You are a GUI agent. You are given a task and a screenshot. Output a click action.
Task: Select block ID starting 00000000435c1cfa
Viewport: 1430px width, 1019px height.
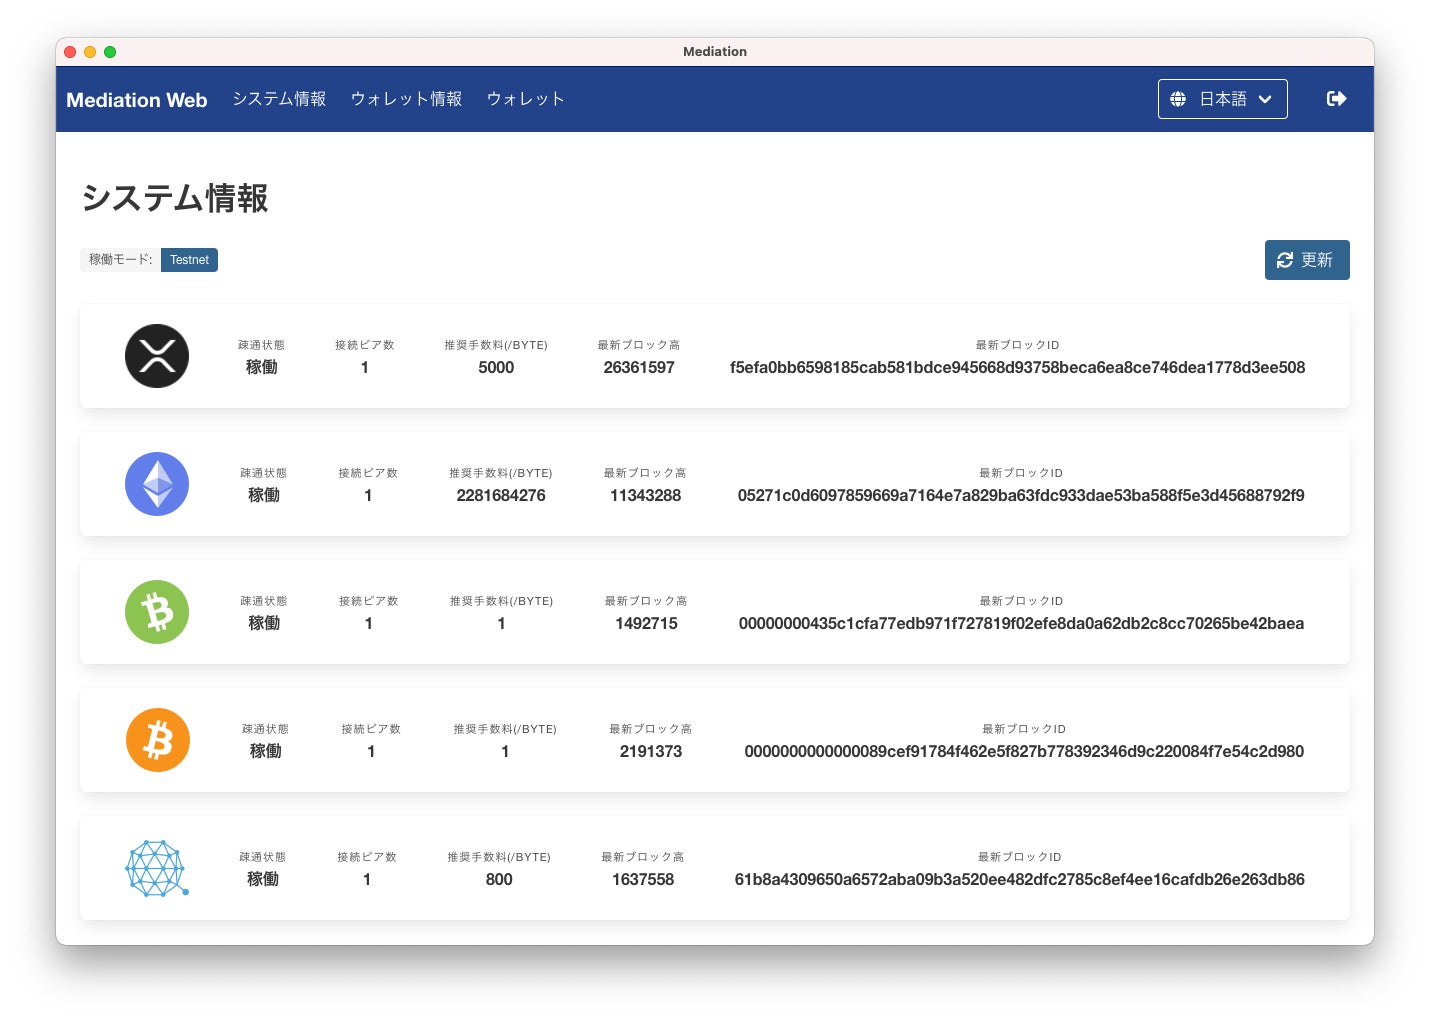1021,623
